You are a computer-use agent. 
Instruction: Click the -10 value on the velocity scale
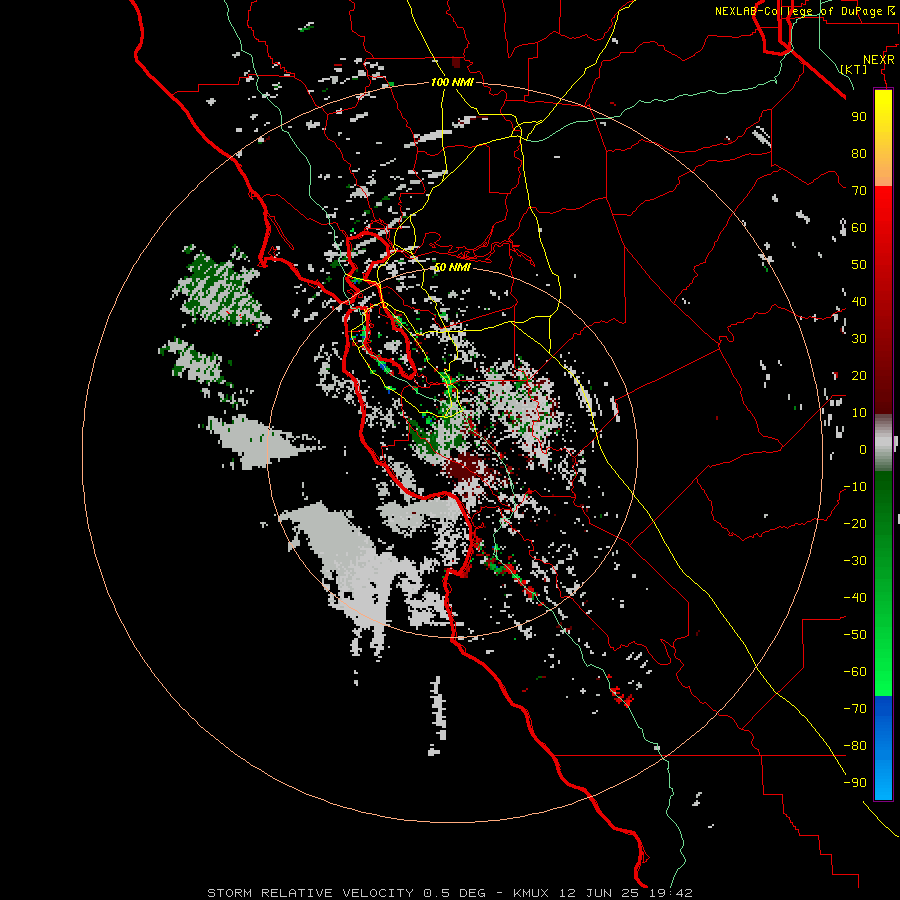click(855, 487)
